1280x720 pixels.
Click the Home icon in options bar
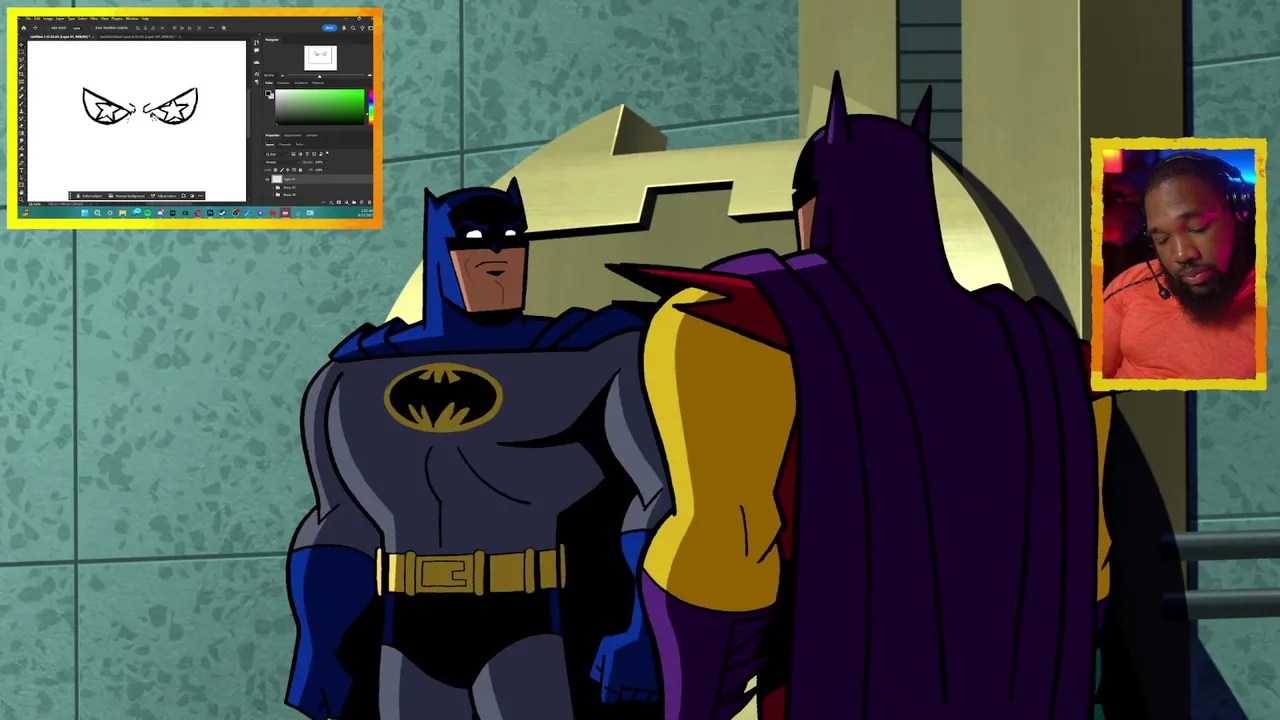pos(24,28)
